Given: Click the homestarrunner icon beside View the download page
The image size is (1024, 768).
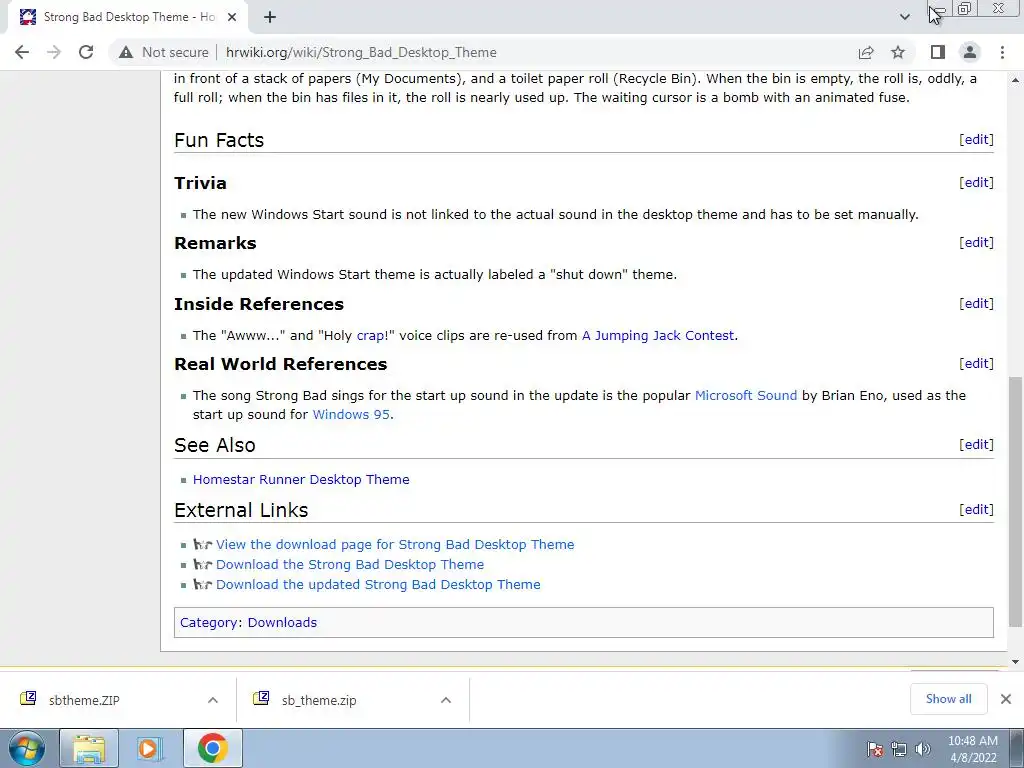Looking at the screenshot, I should click(203, 545).
